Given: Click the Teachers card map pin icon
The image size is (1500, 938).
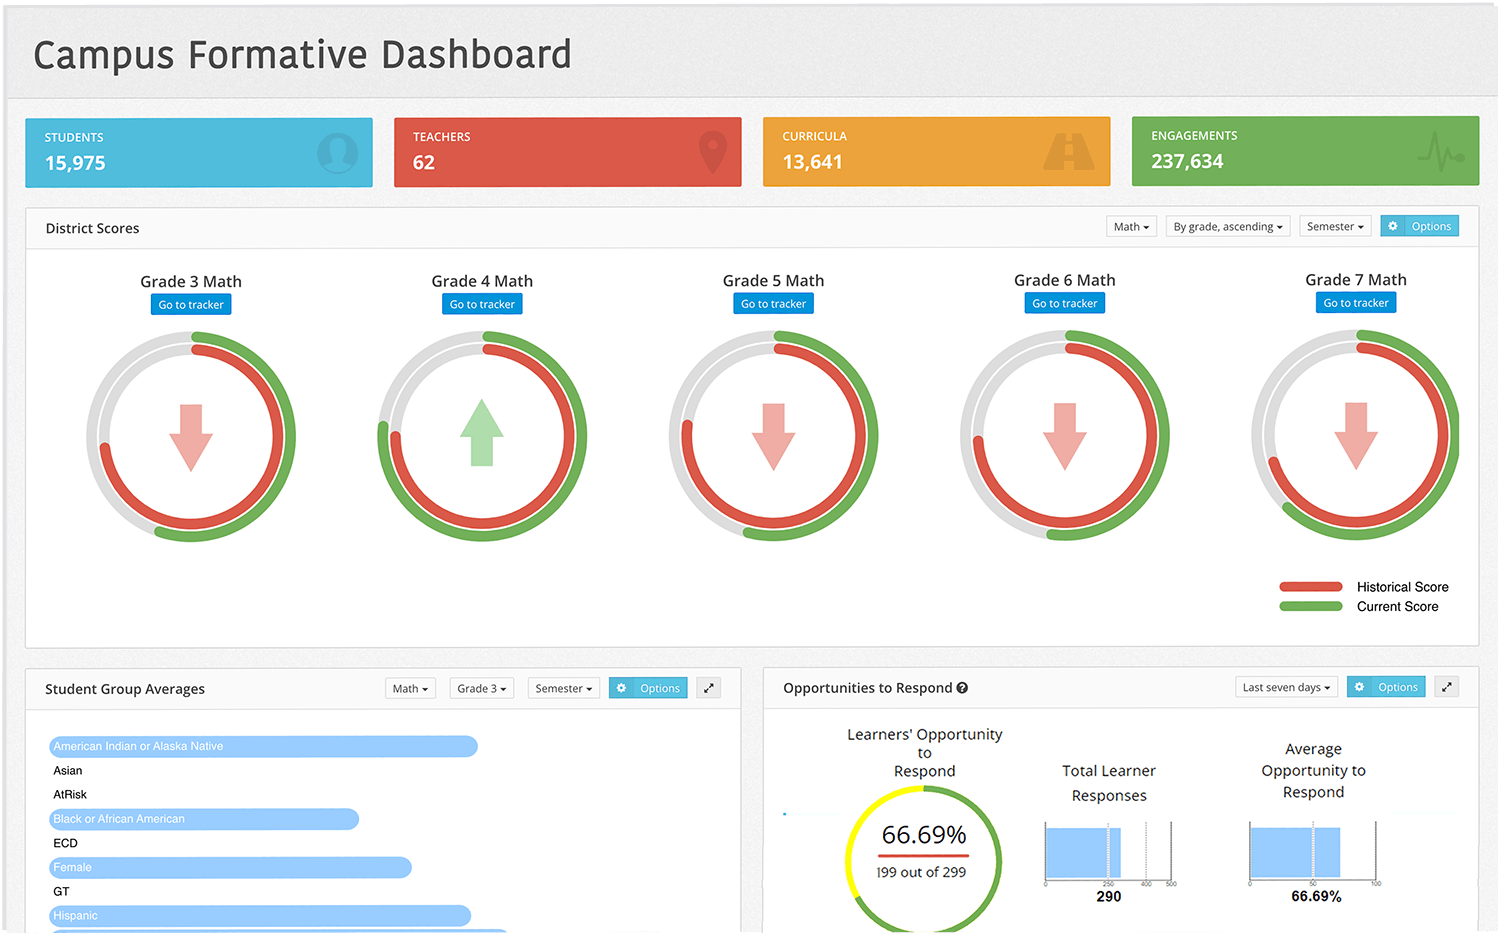Looking at the screenshot, I should (712, 152).
